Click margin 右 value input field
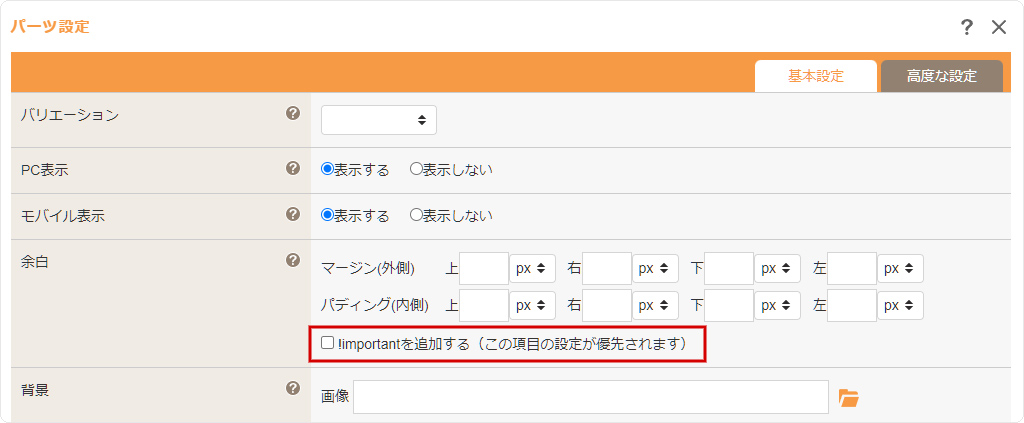Screen dimensions: 1024x423 [x=607, y=268]
